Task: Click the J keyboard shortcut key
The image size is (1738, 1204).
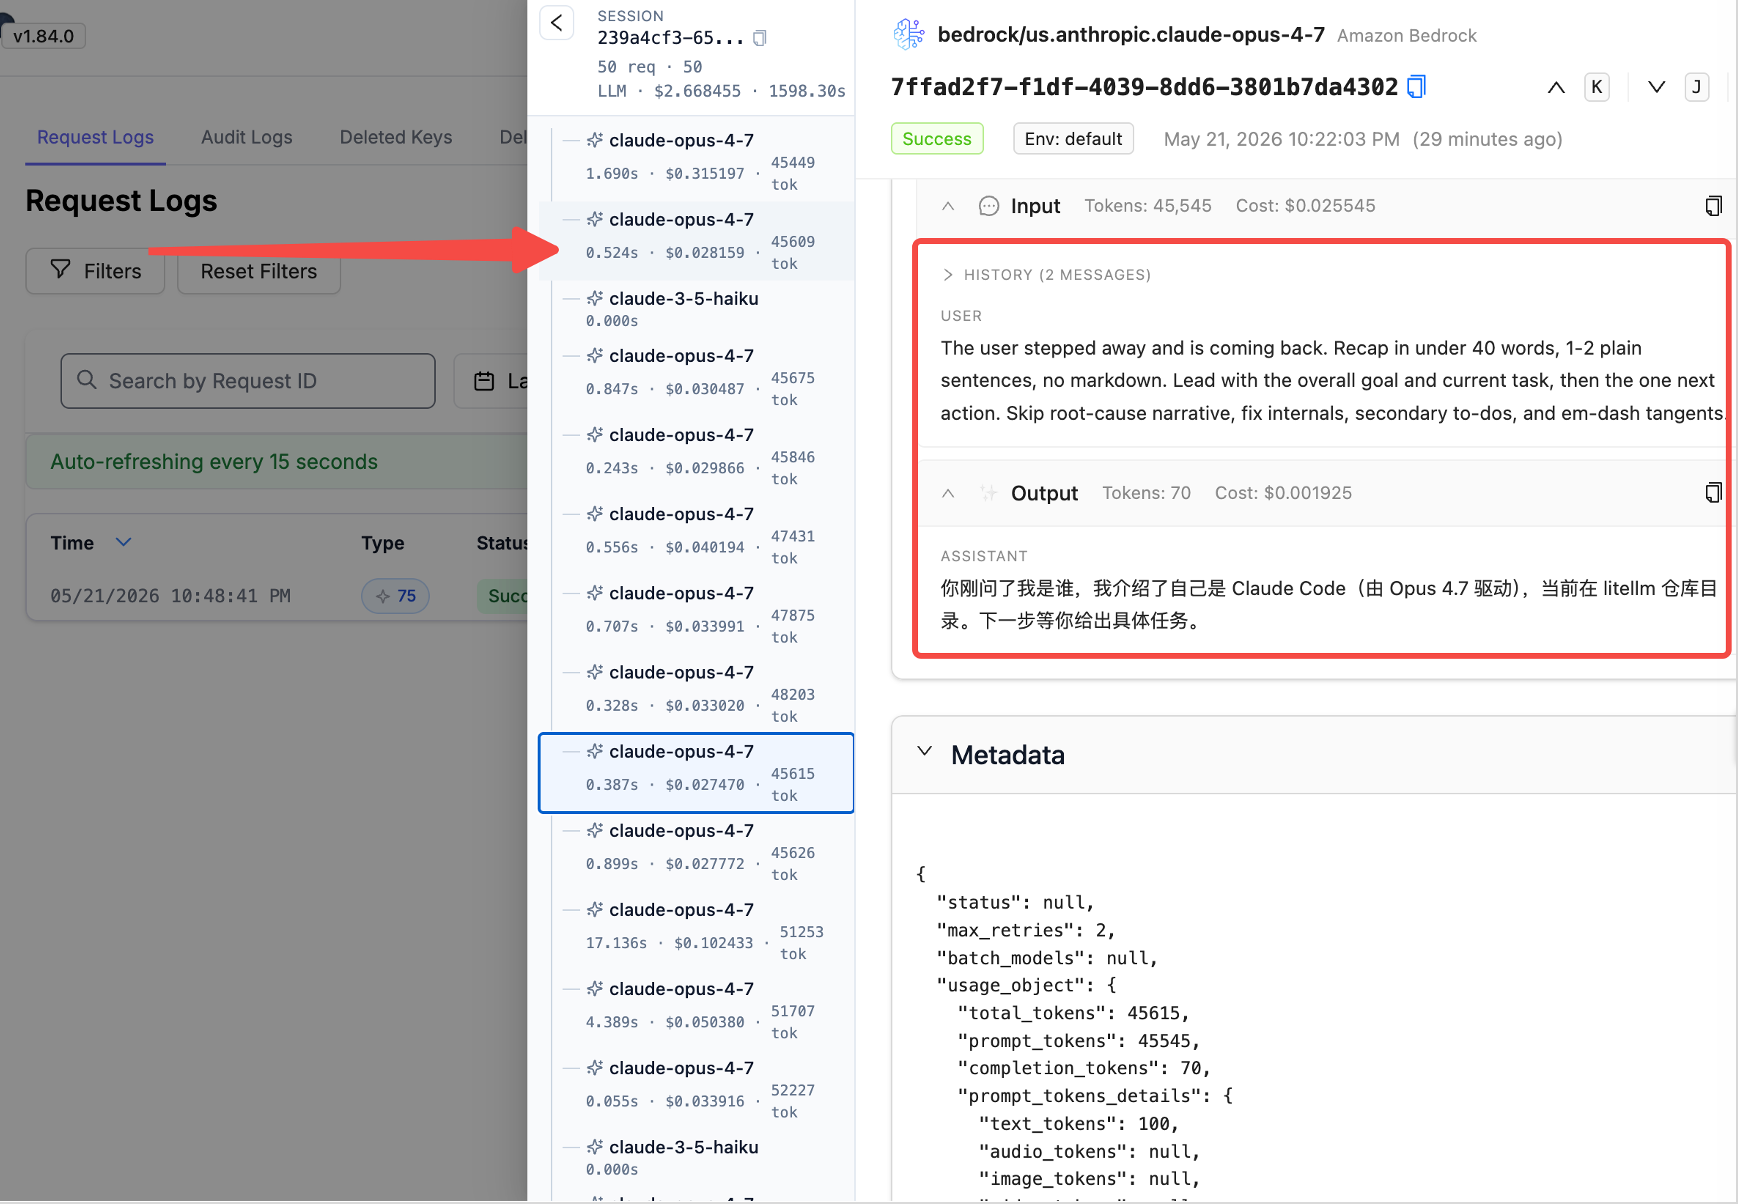Action: (x=1696, y=87)
